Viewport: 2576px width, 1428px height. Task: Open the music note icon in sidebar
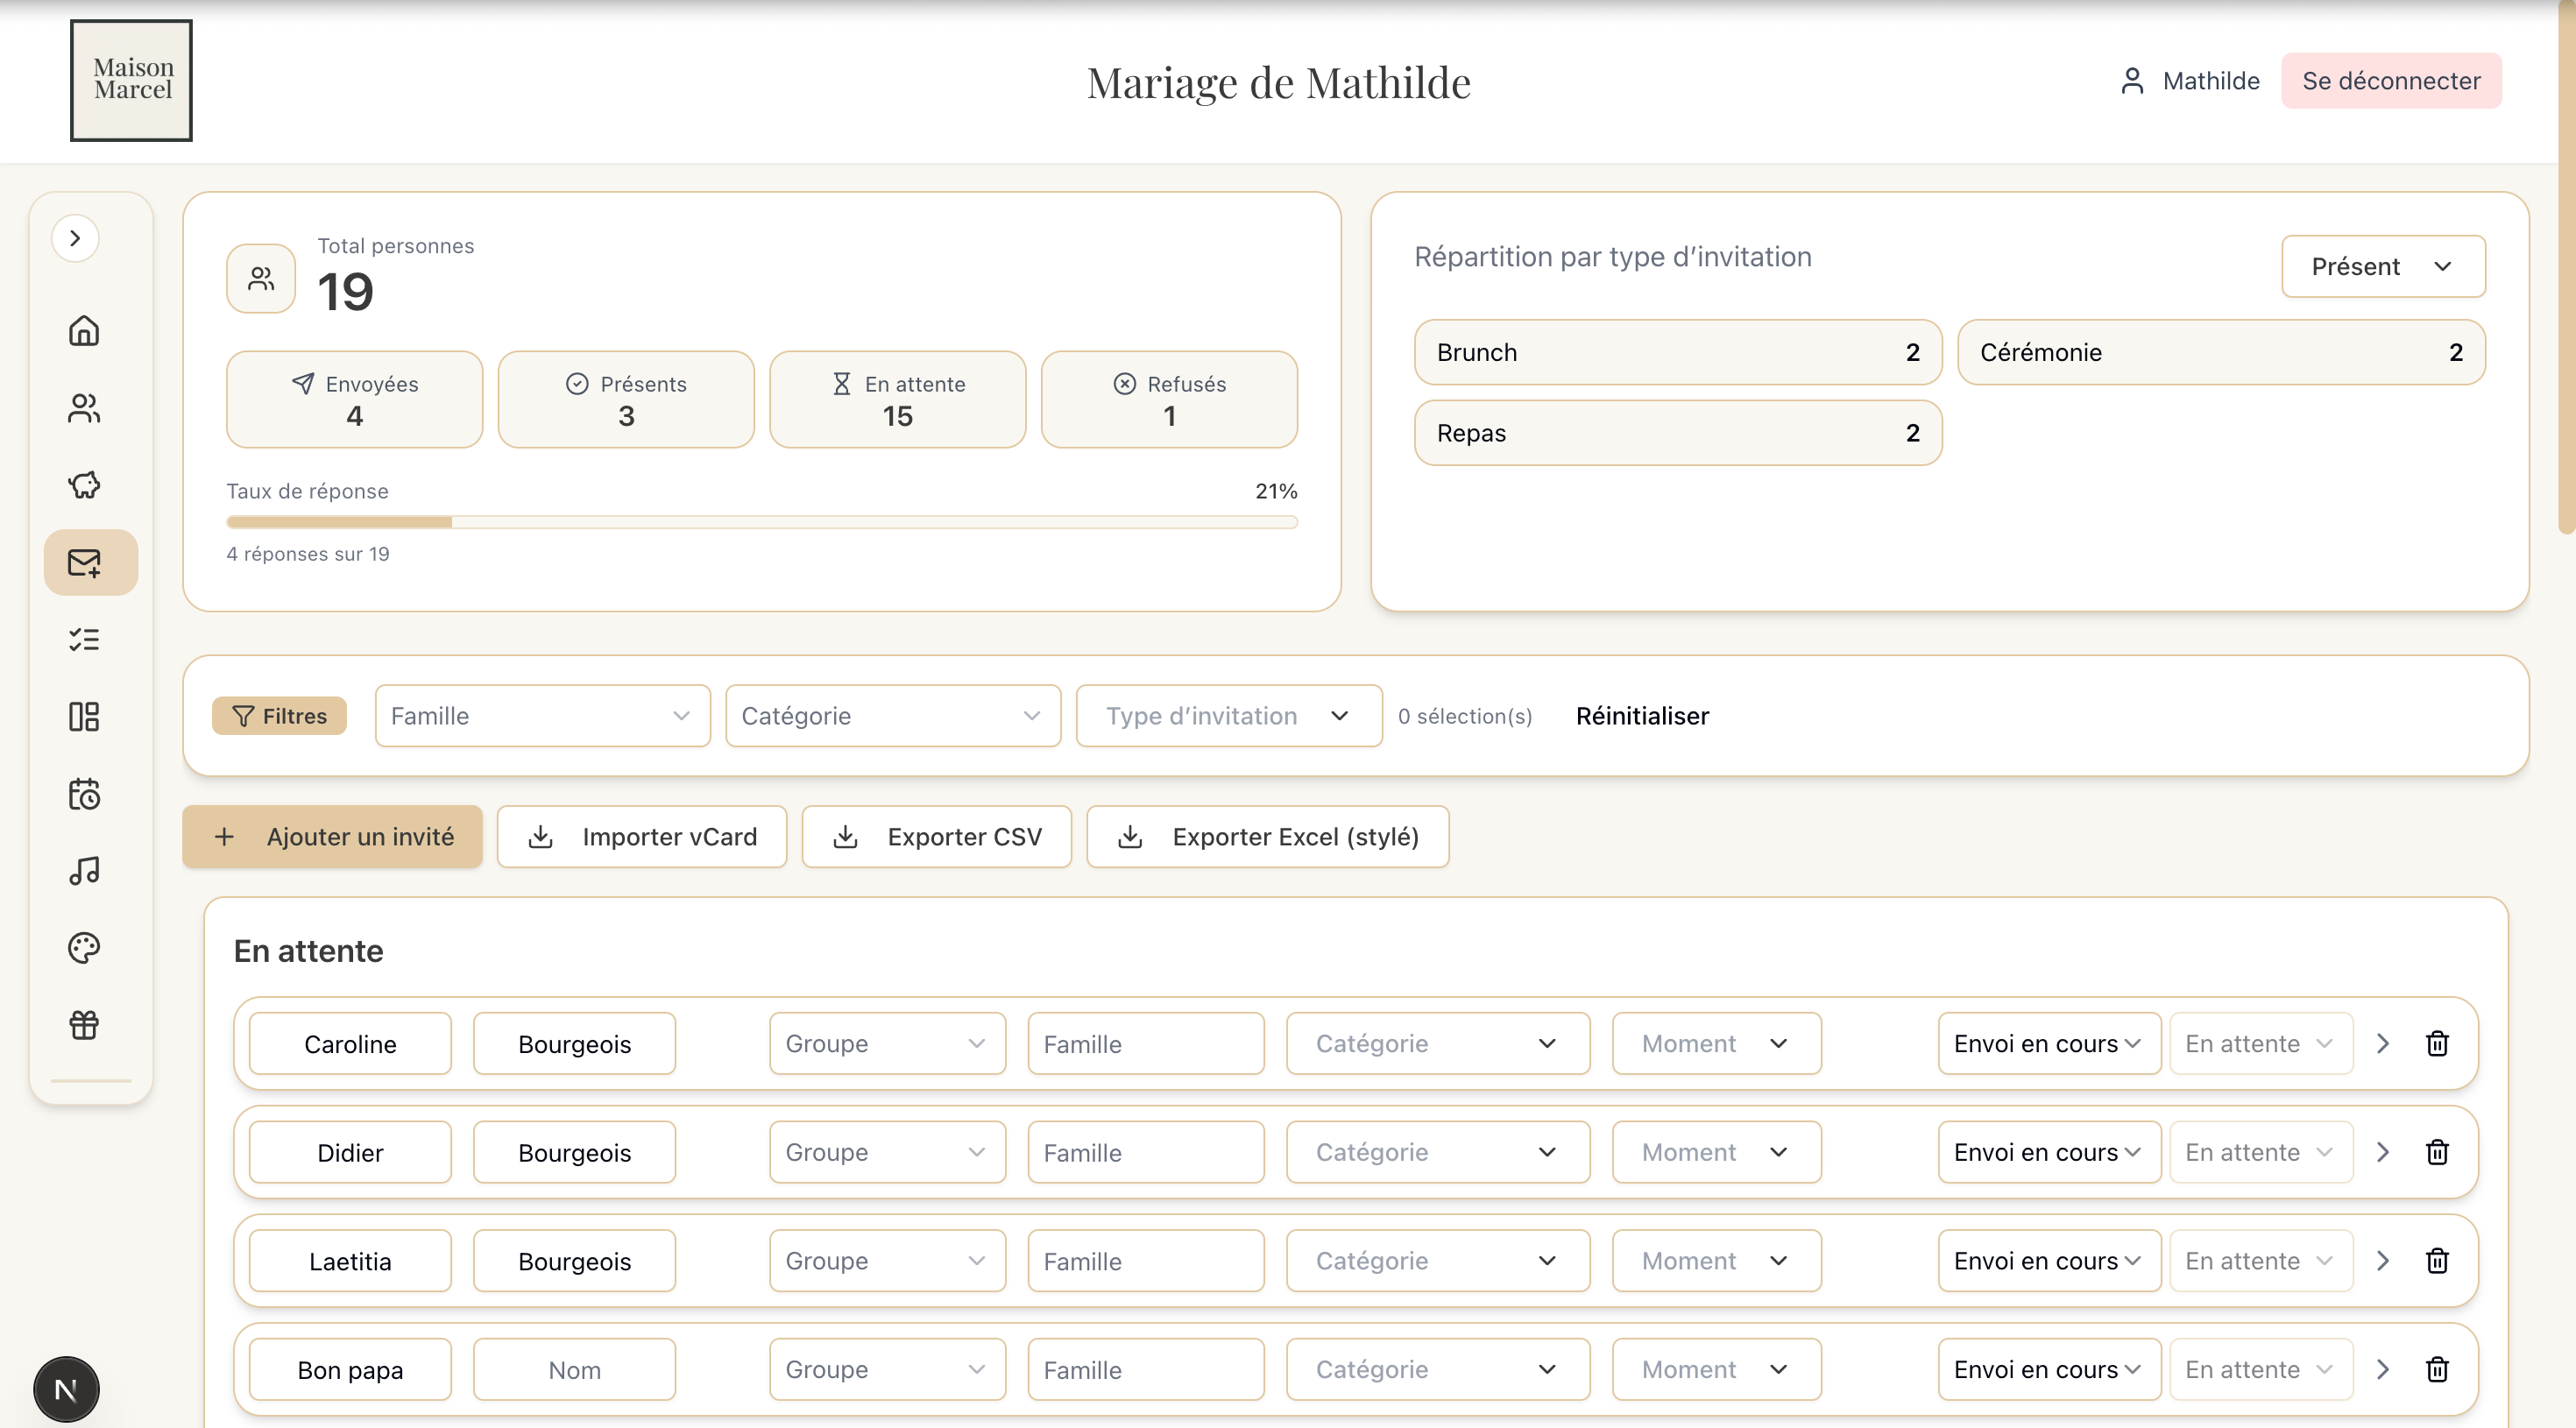(84, 871)
